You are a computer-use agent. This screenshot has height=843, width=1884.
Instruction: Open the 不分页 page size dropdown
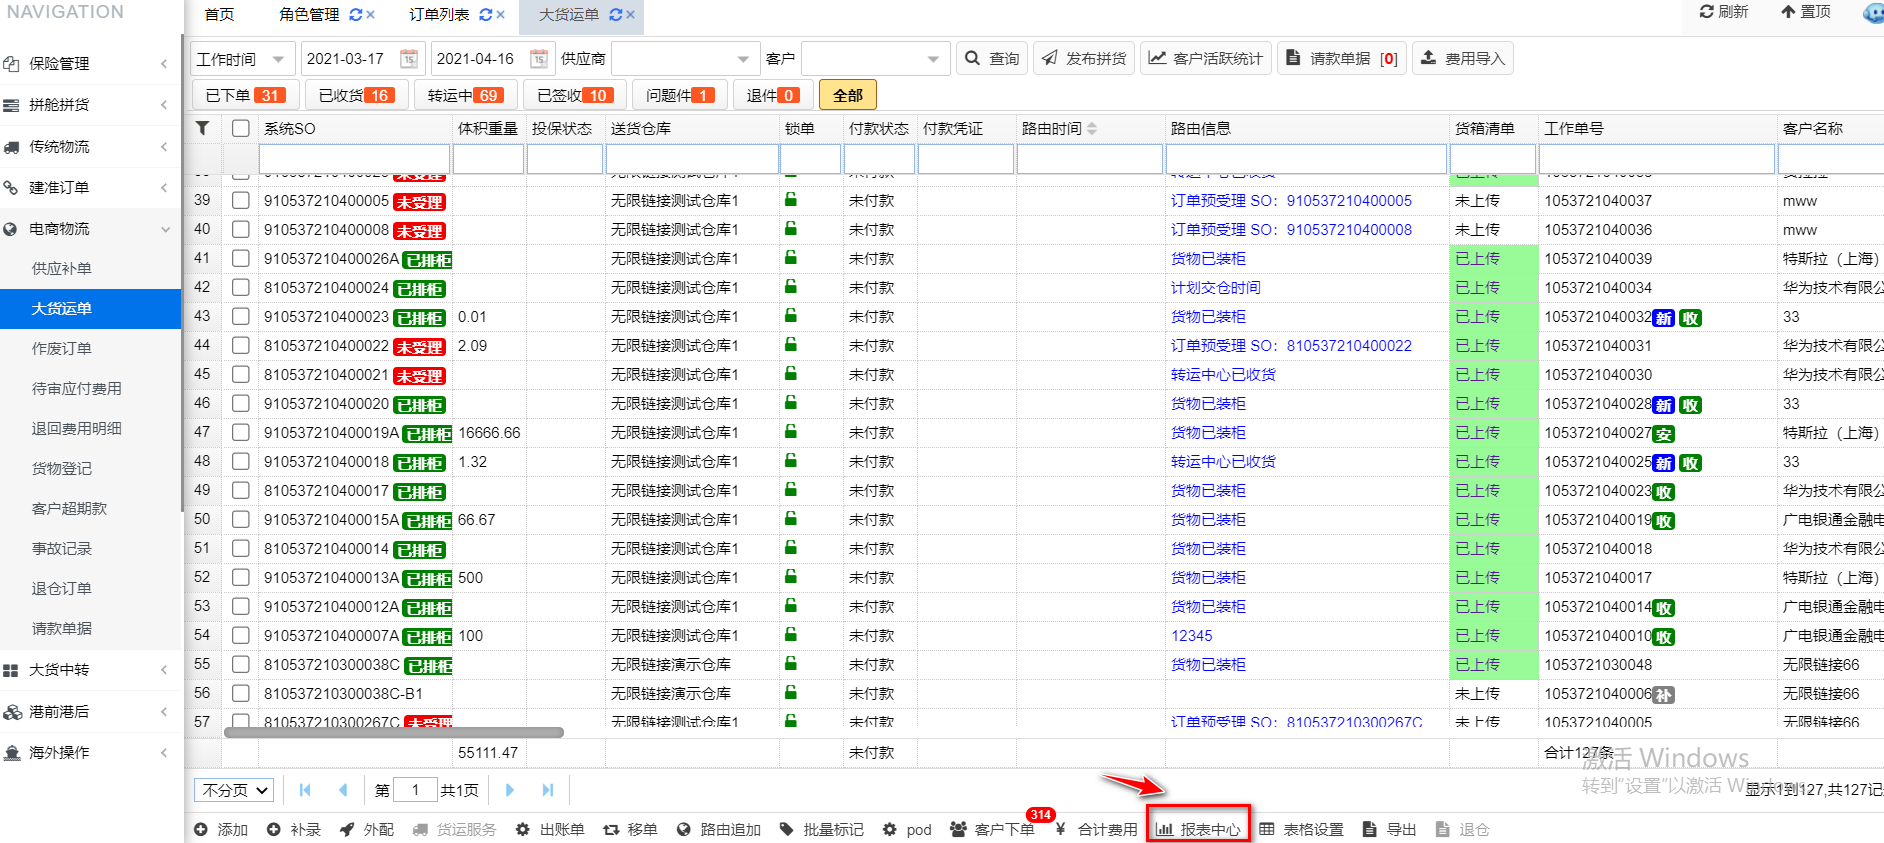click(235, 790)
